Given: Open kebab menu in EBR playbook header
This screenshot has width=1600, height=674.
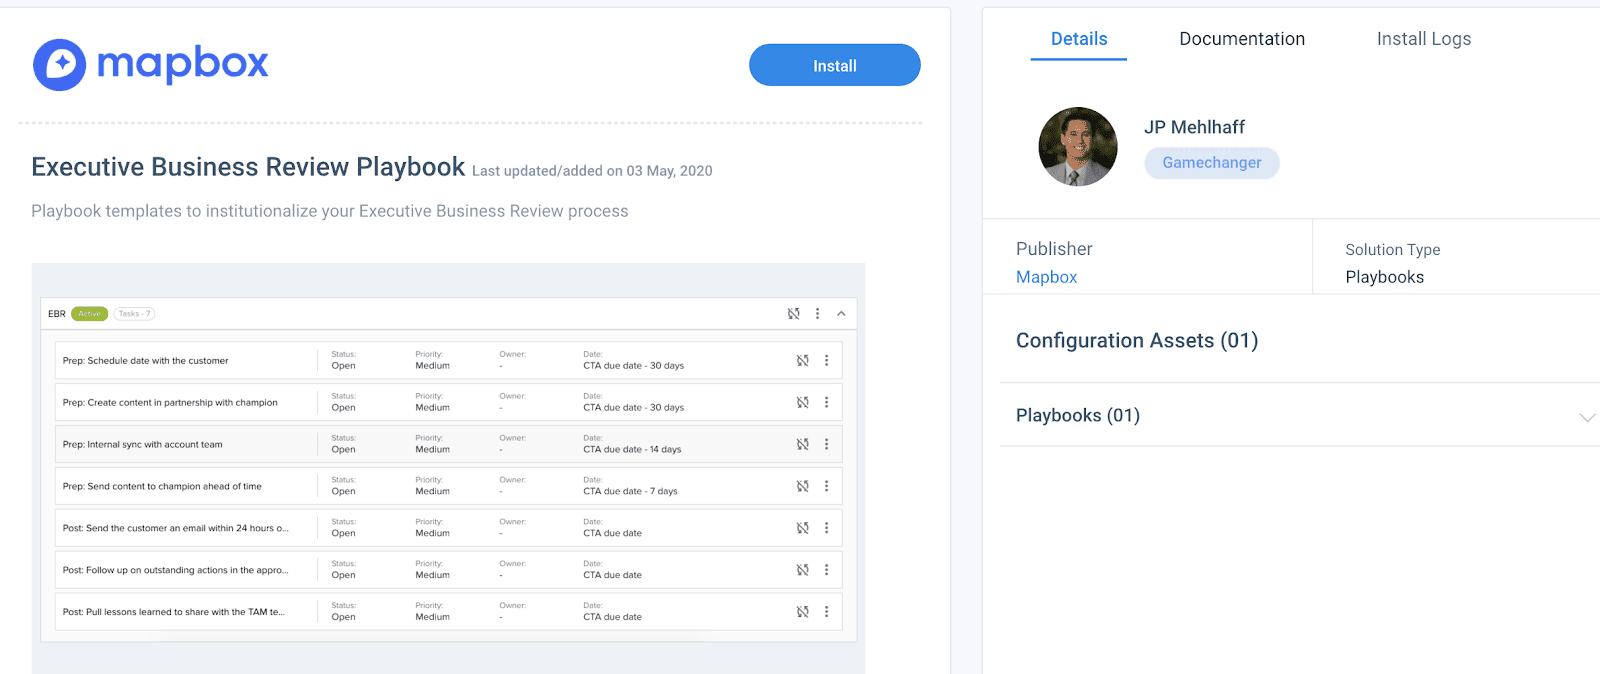Looking at the screenshot, I should click(817, 314).
